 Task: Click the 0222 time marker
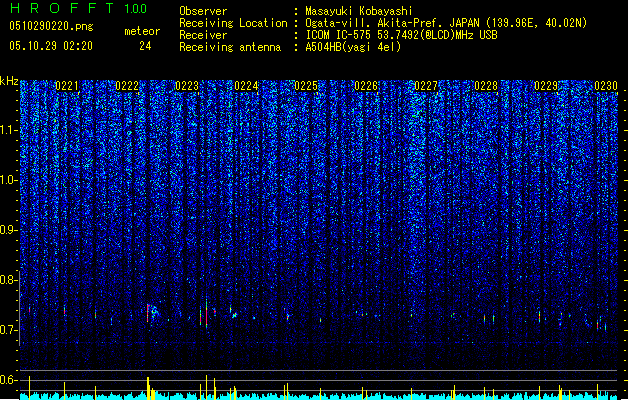(x=127, y=86)
